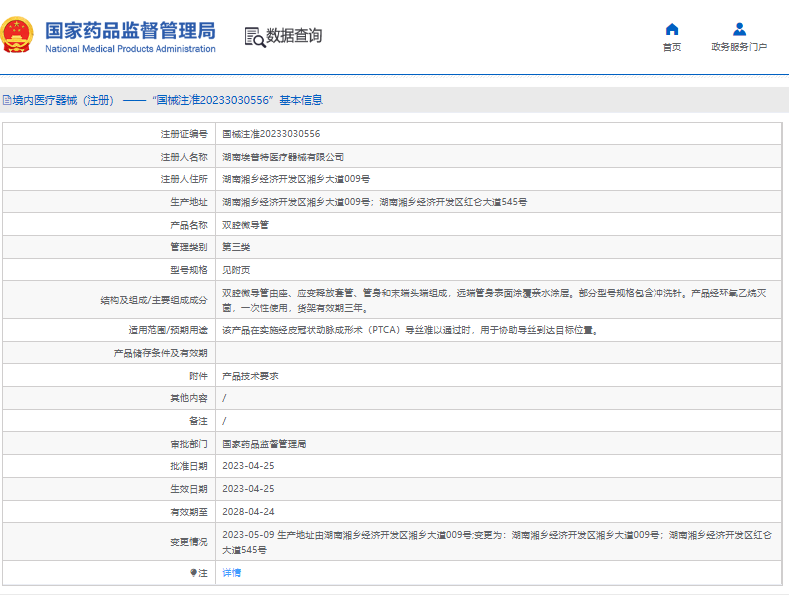Click expiry date 2028-04-24

pos(248,512)
